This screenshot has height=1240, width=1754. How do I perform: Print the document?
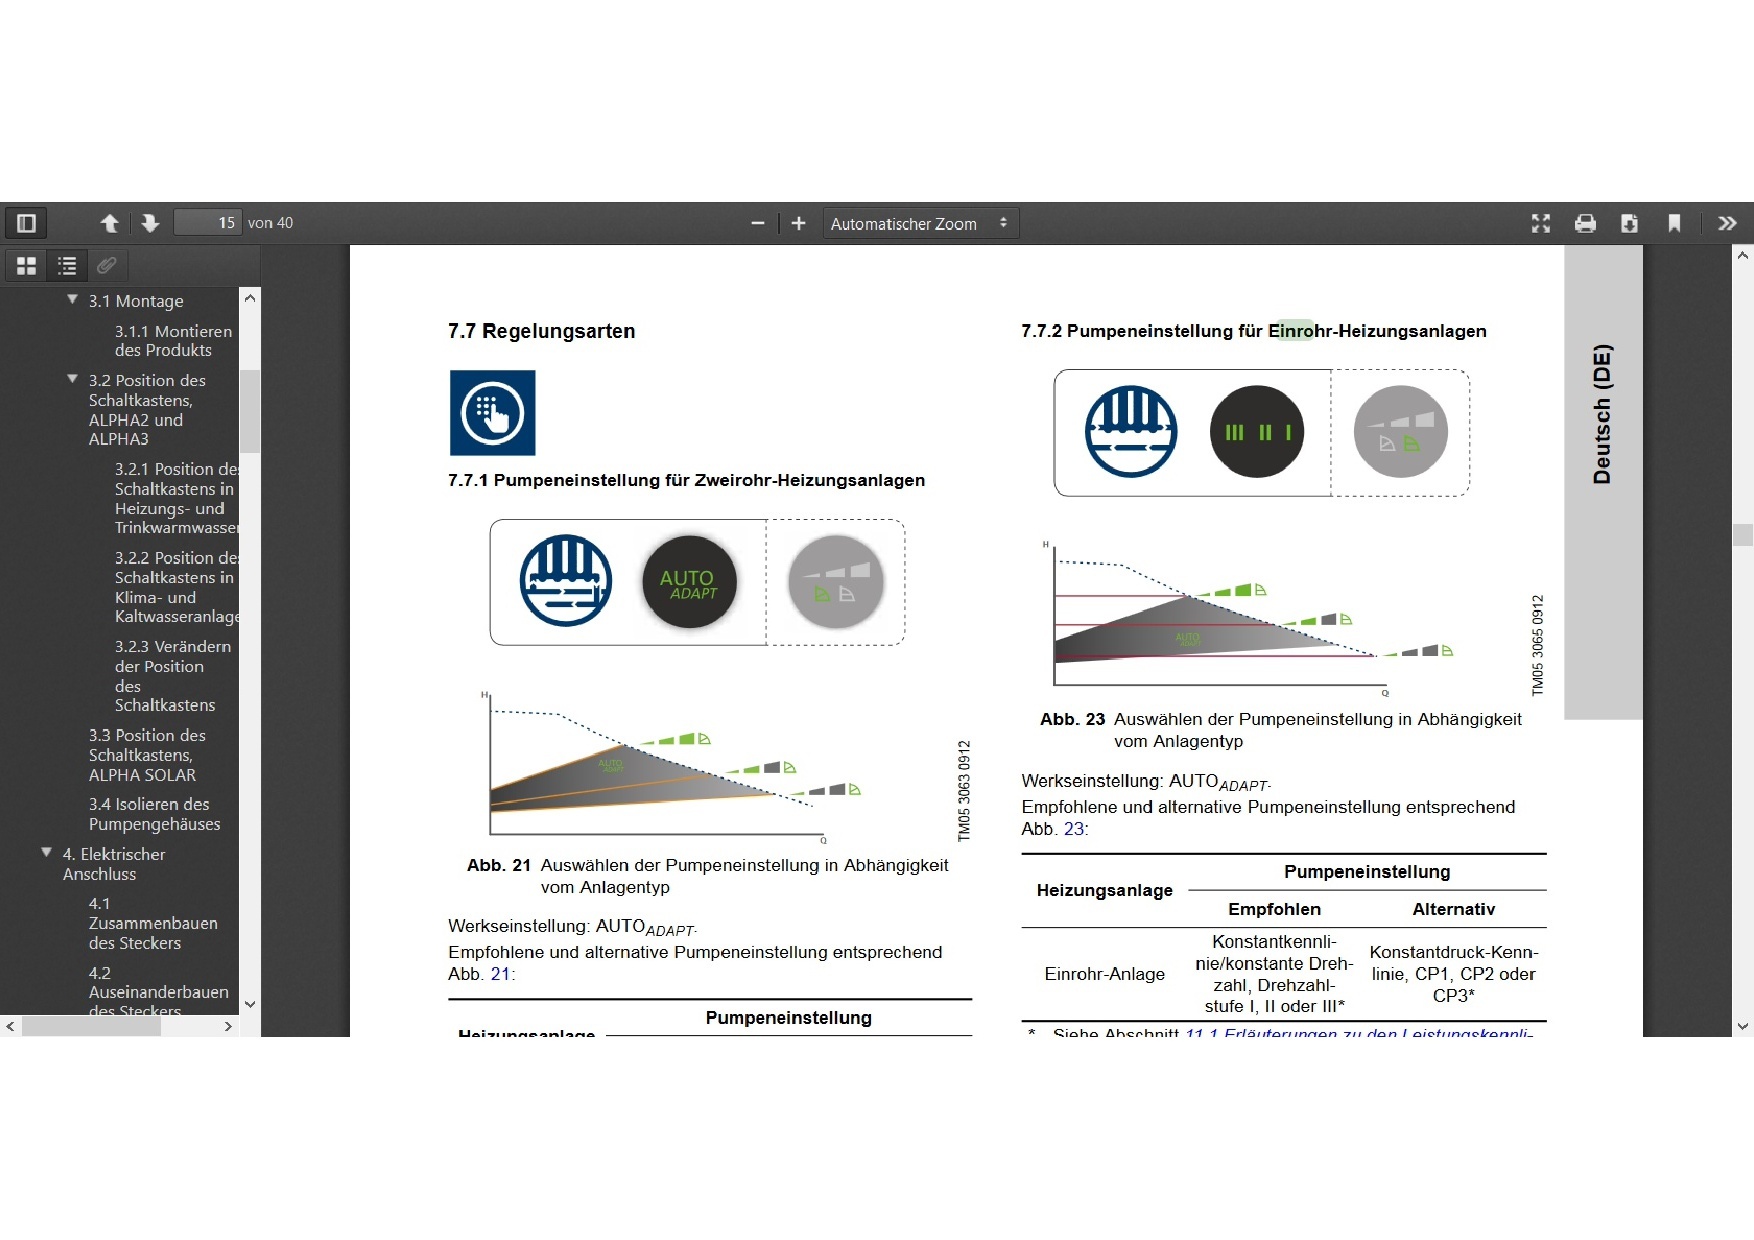[x=1585, y=223]
